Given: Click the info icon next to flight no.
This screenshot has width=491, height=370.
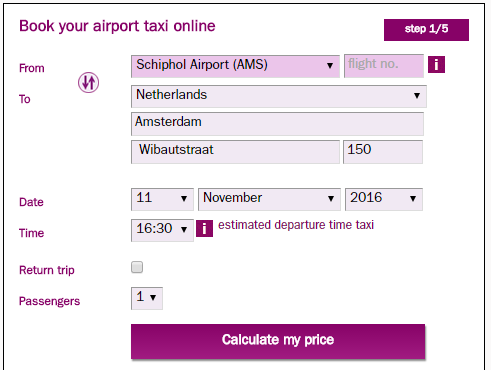Looking at the screenshot, I should click(436, 64).
